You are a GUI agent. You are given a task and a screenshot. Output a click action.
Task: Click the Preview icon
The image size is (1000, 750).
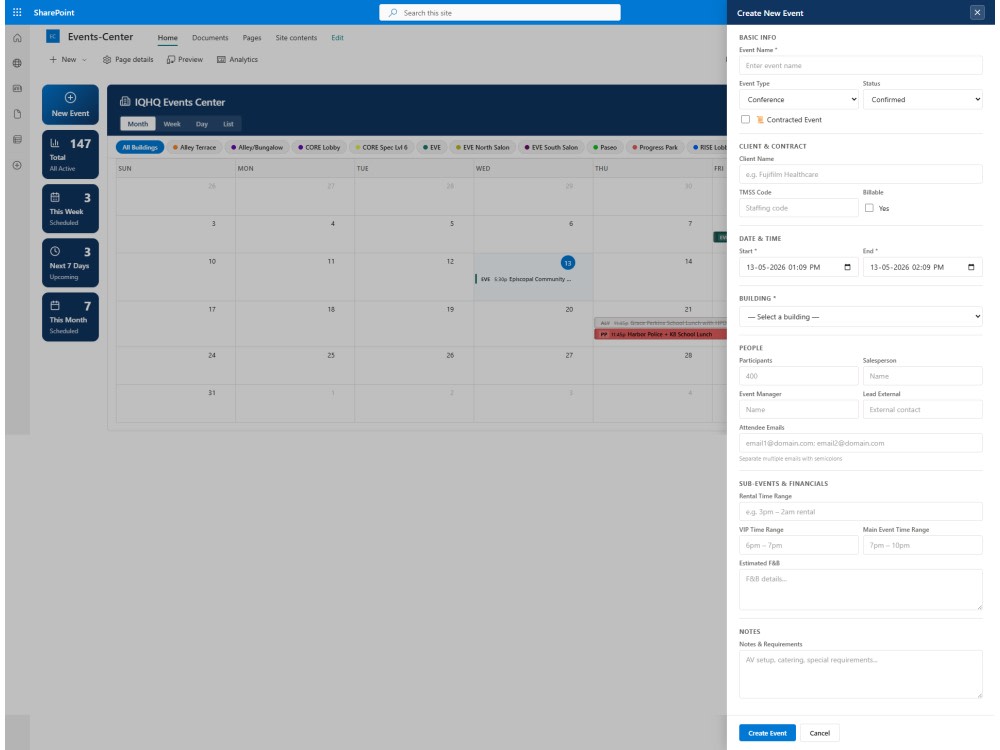[x=171, y=59]
